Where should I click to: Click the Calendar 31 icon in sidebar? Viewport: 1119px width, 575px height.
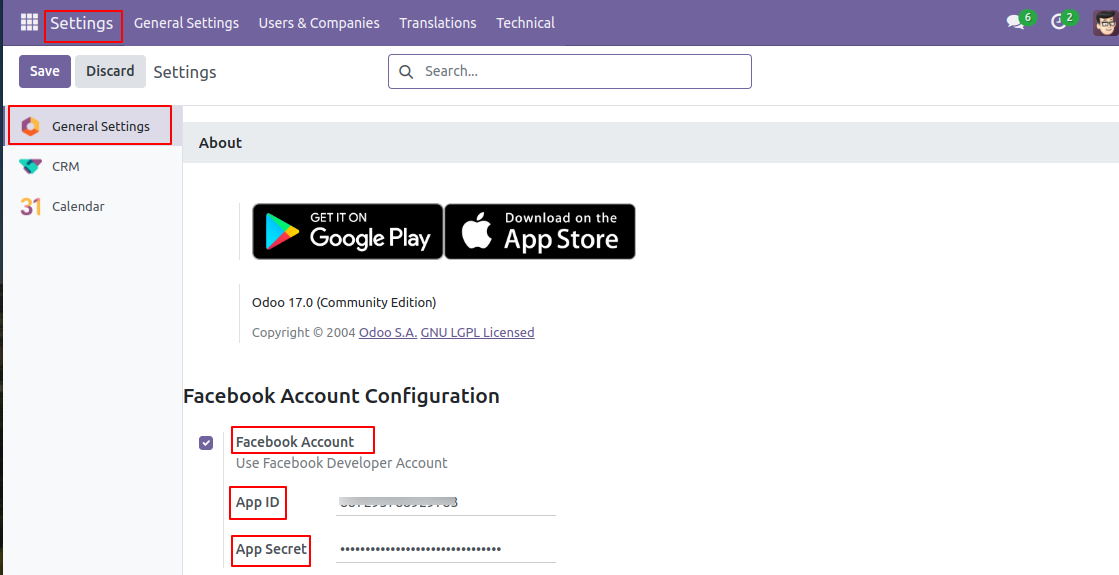[30, 206]
